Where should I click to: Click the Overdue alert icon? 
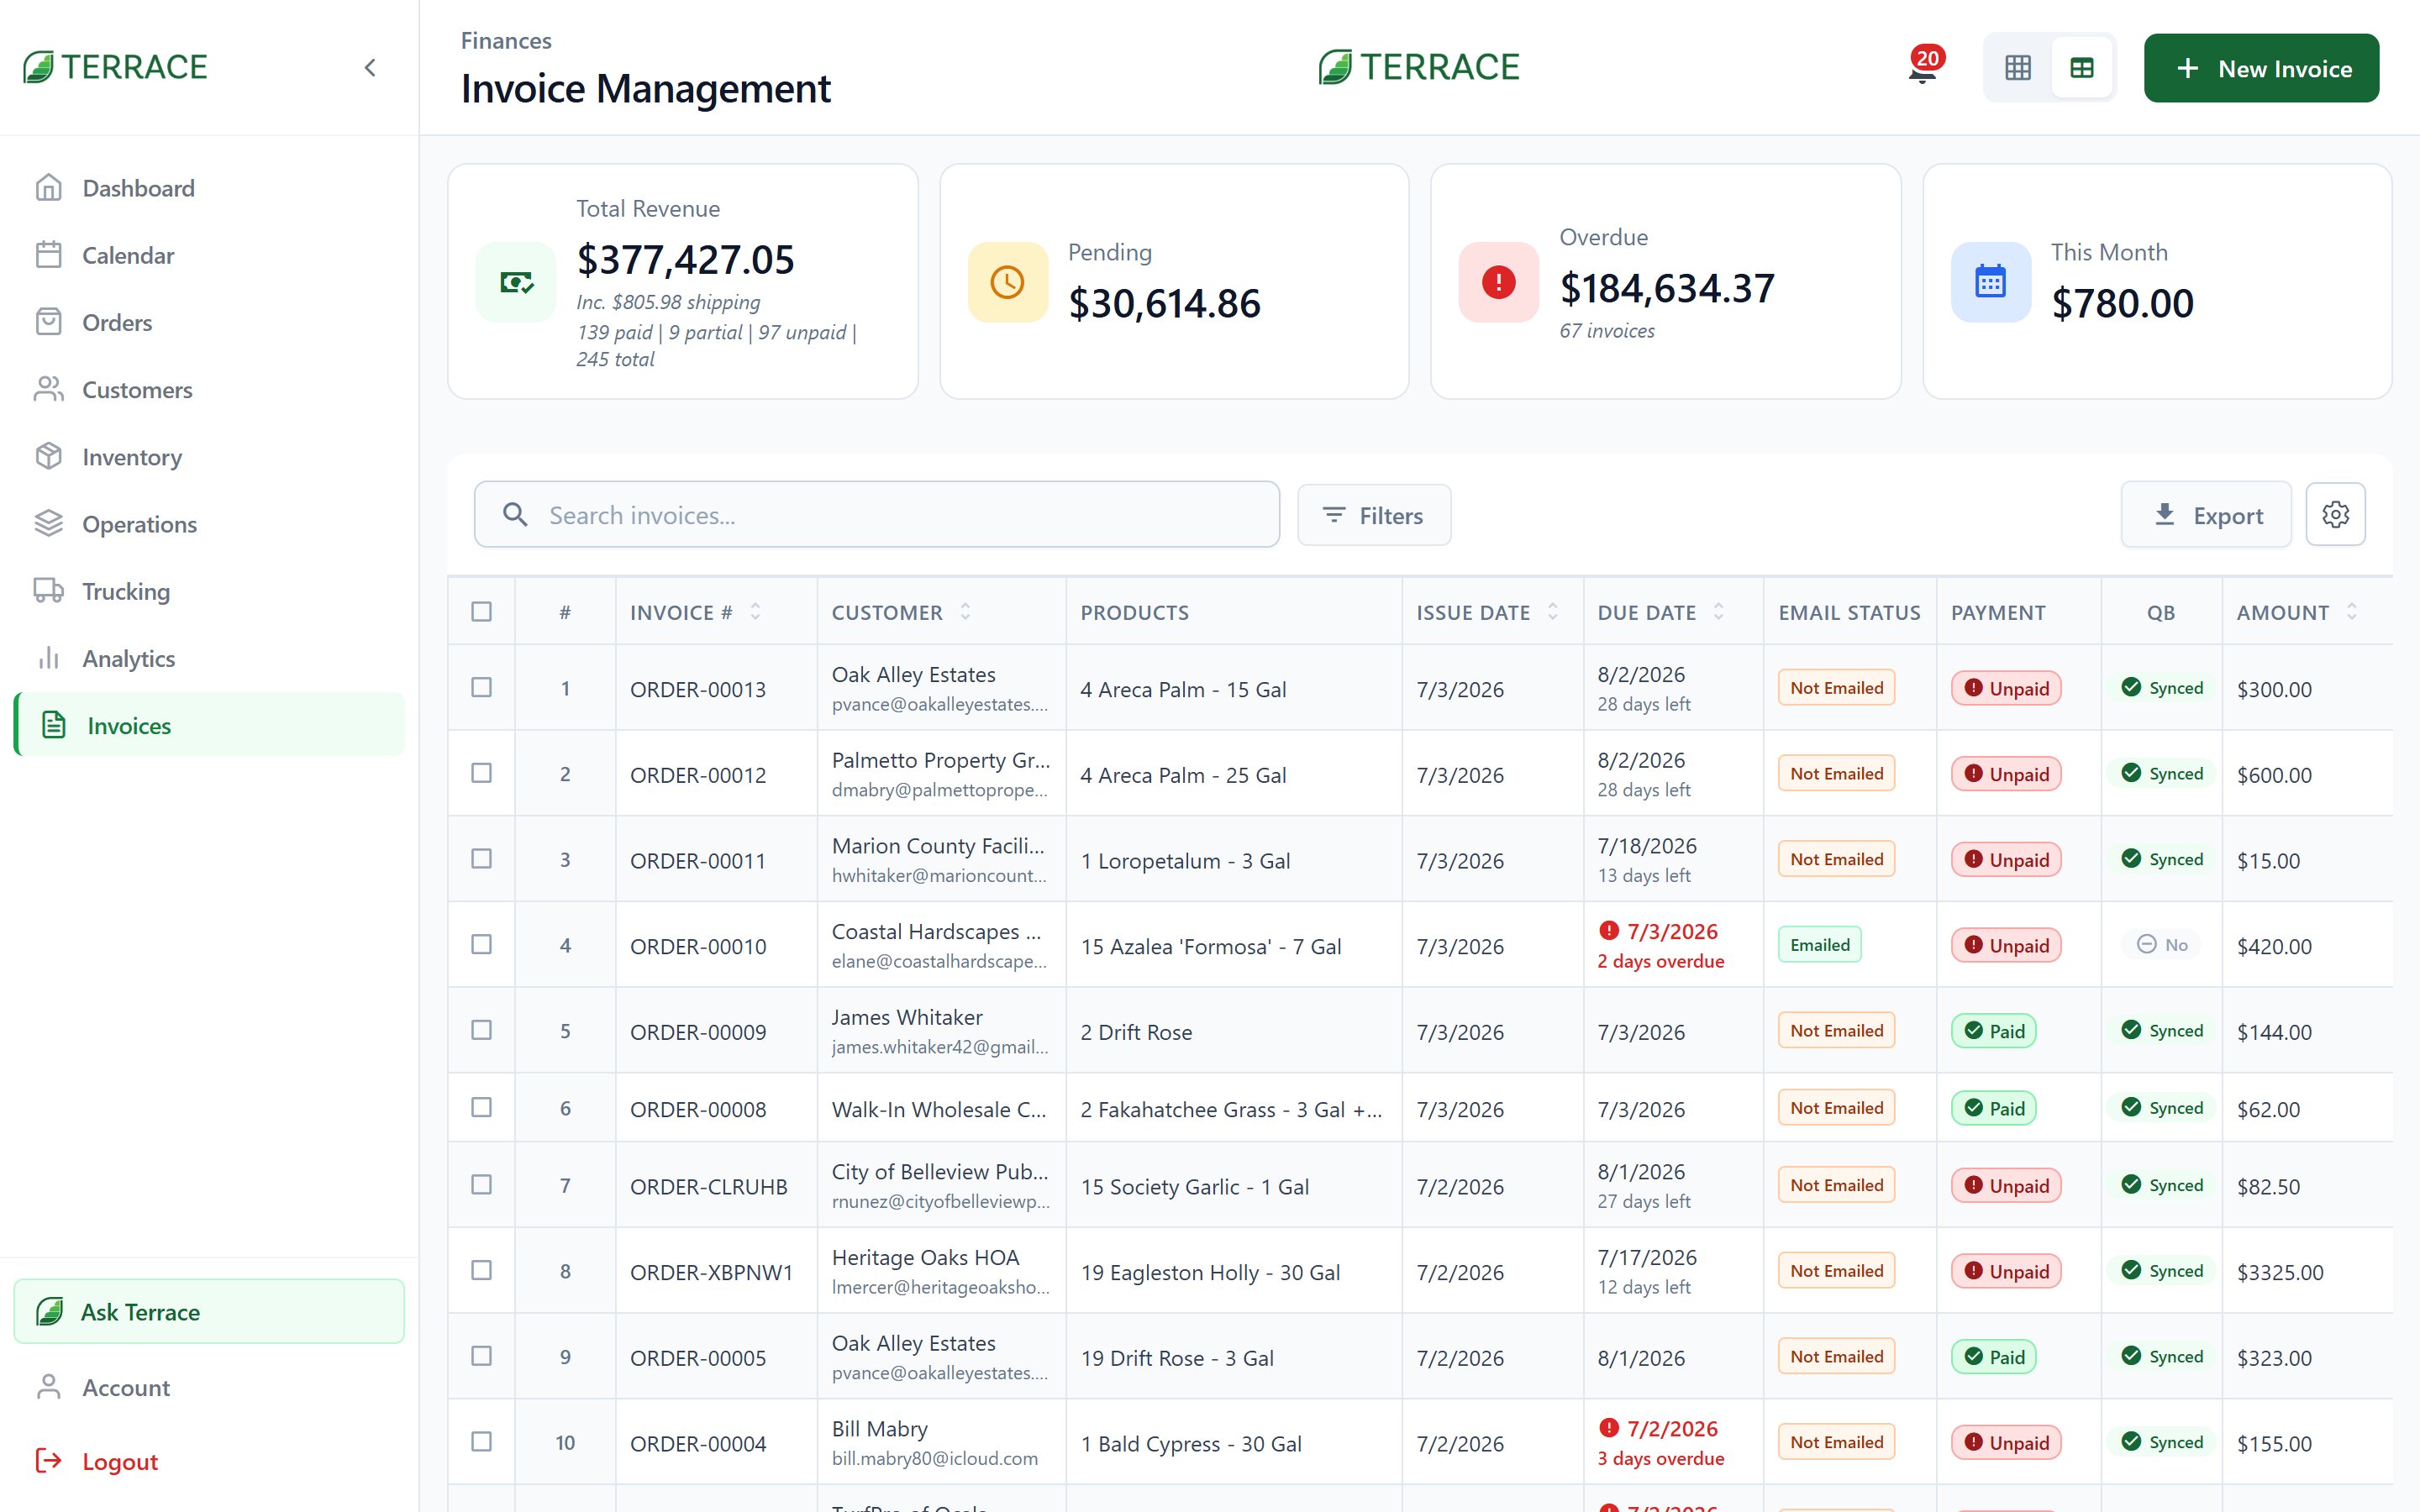pos(1498,282)
